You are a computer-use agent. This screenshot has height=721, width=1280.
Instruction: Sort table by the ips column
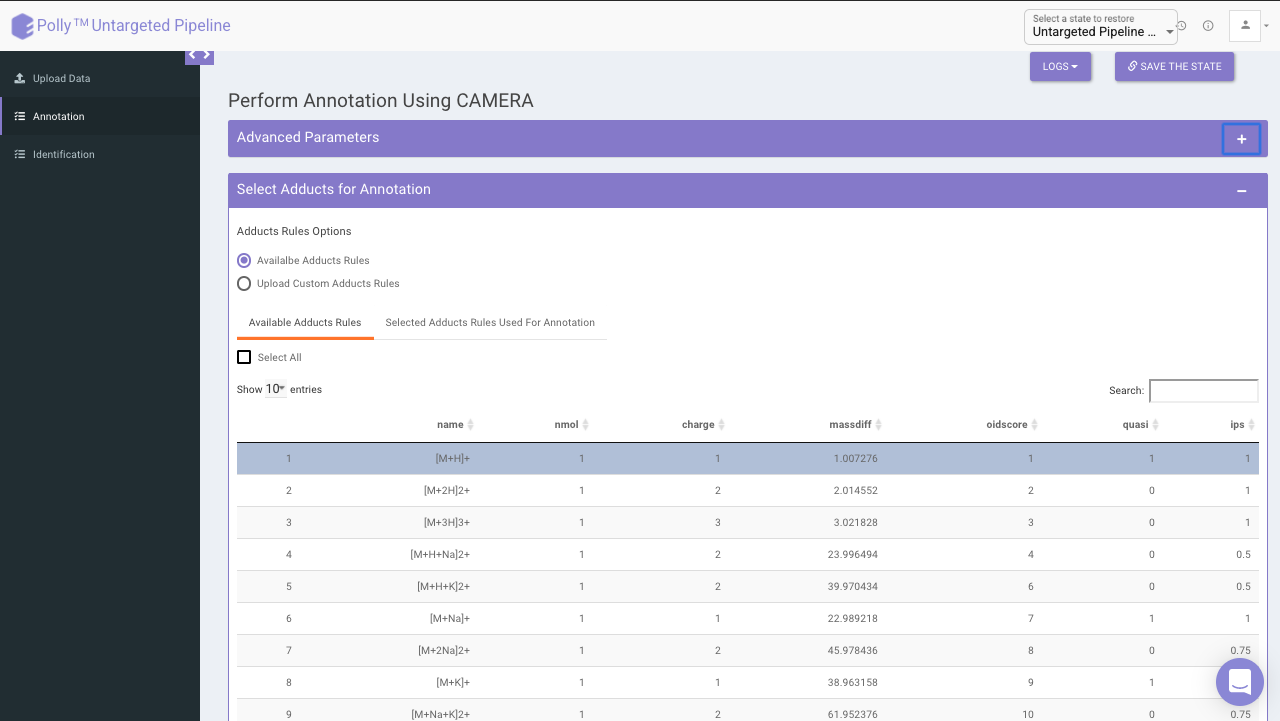[x=1243, y=425]
